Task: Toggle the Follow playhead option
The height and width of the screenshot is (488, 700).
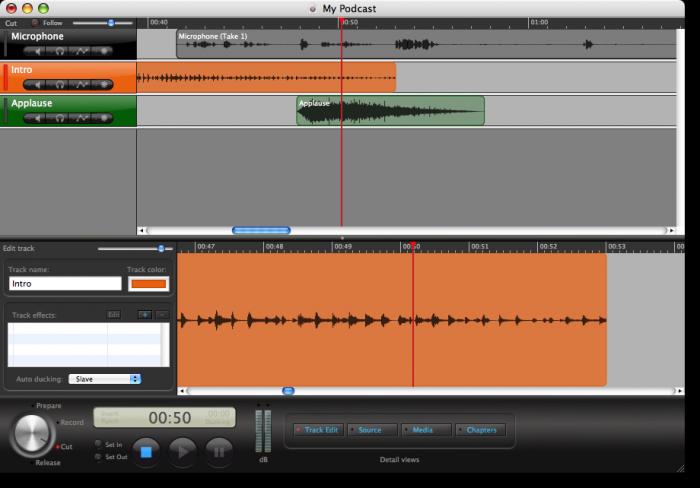Action: (x=35, y=23)
